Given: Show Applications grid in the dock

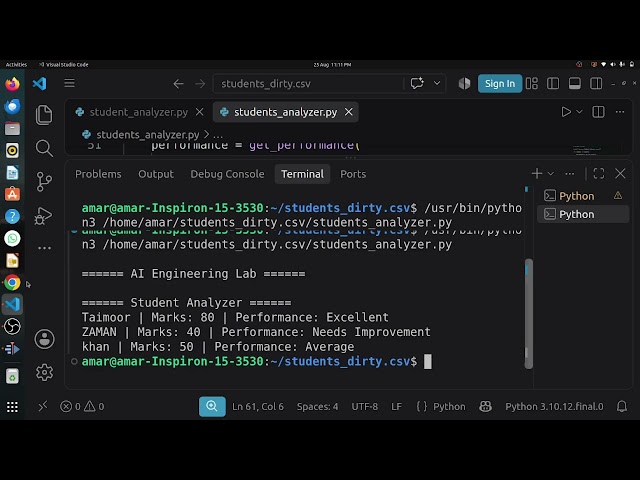Looking at the screenshot, I should point(12,407).
